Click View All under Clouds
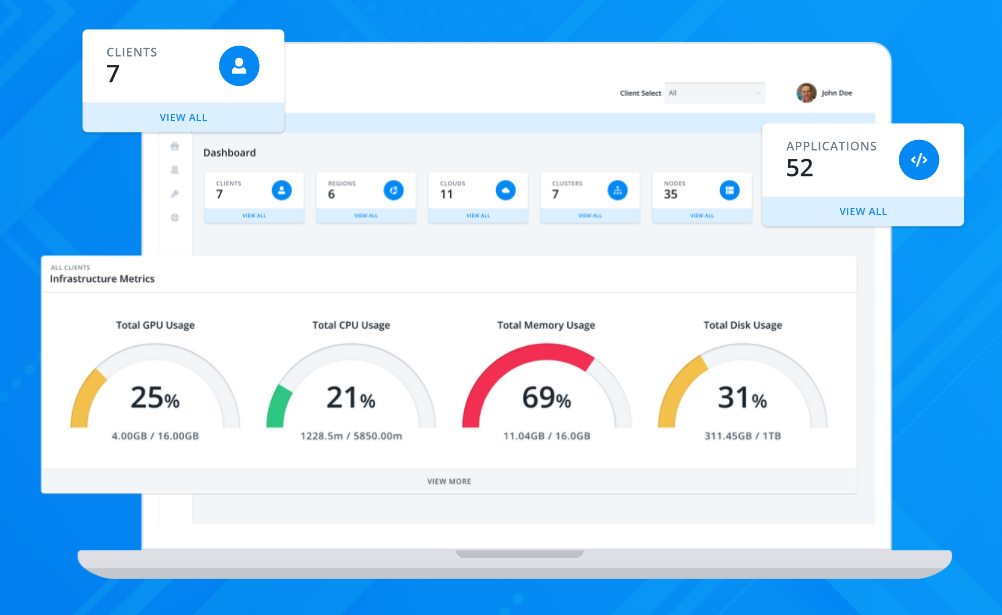Viewport: 1002px width, 615px height. (478, 215)
